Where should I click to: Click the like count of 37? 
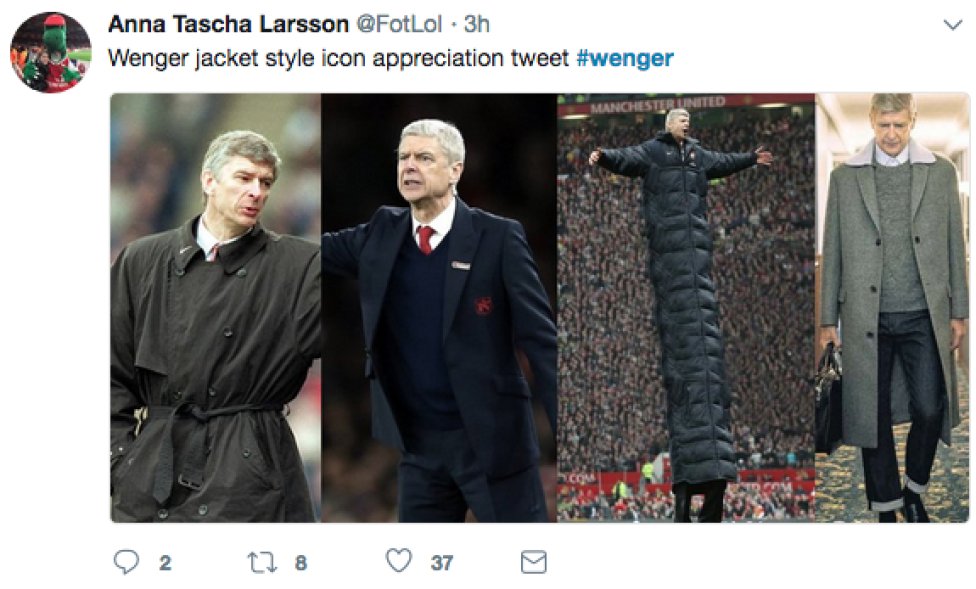tap(442, 563)
